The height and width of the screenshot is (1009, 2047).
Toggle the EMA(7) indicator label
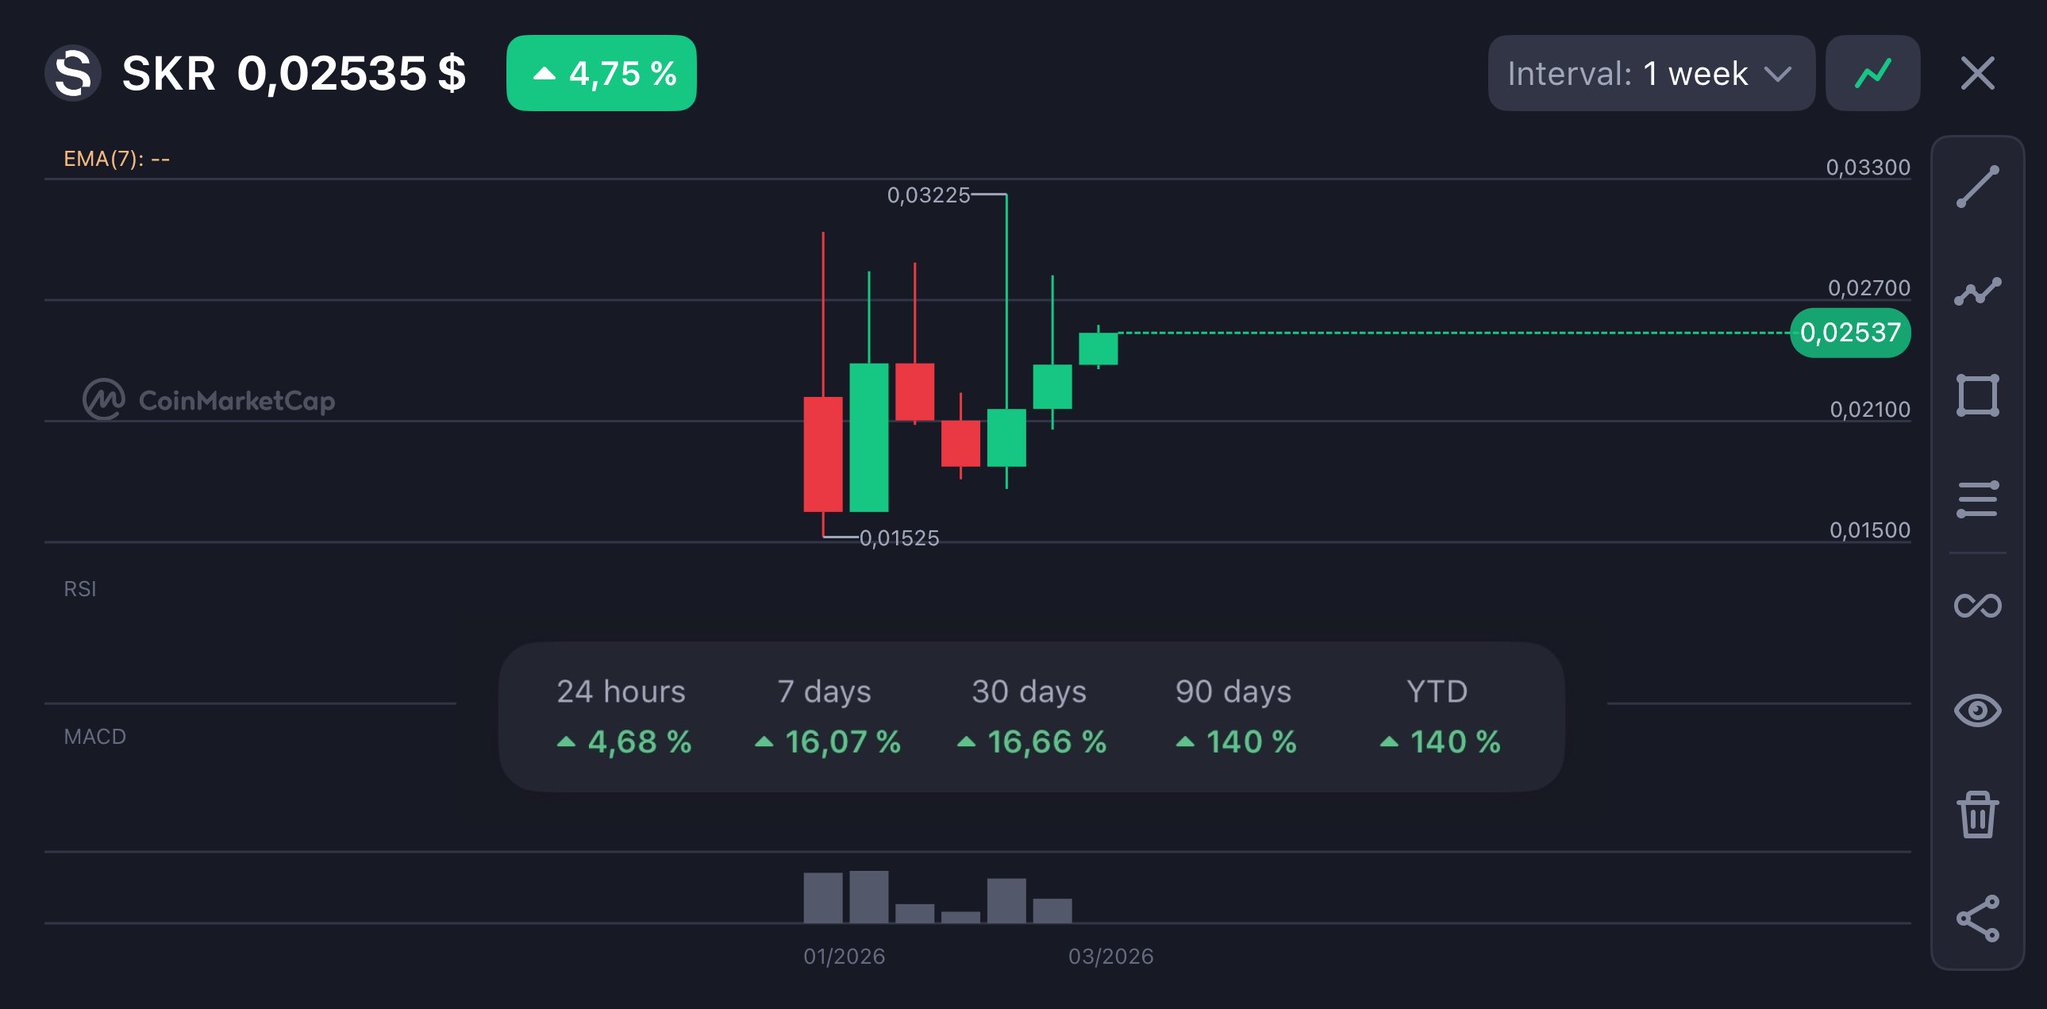(116, 159)
